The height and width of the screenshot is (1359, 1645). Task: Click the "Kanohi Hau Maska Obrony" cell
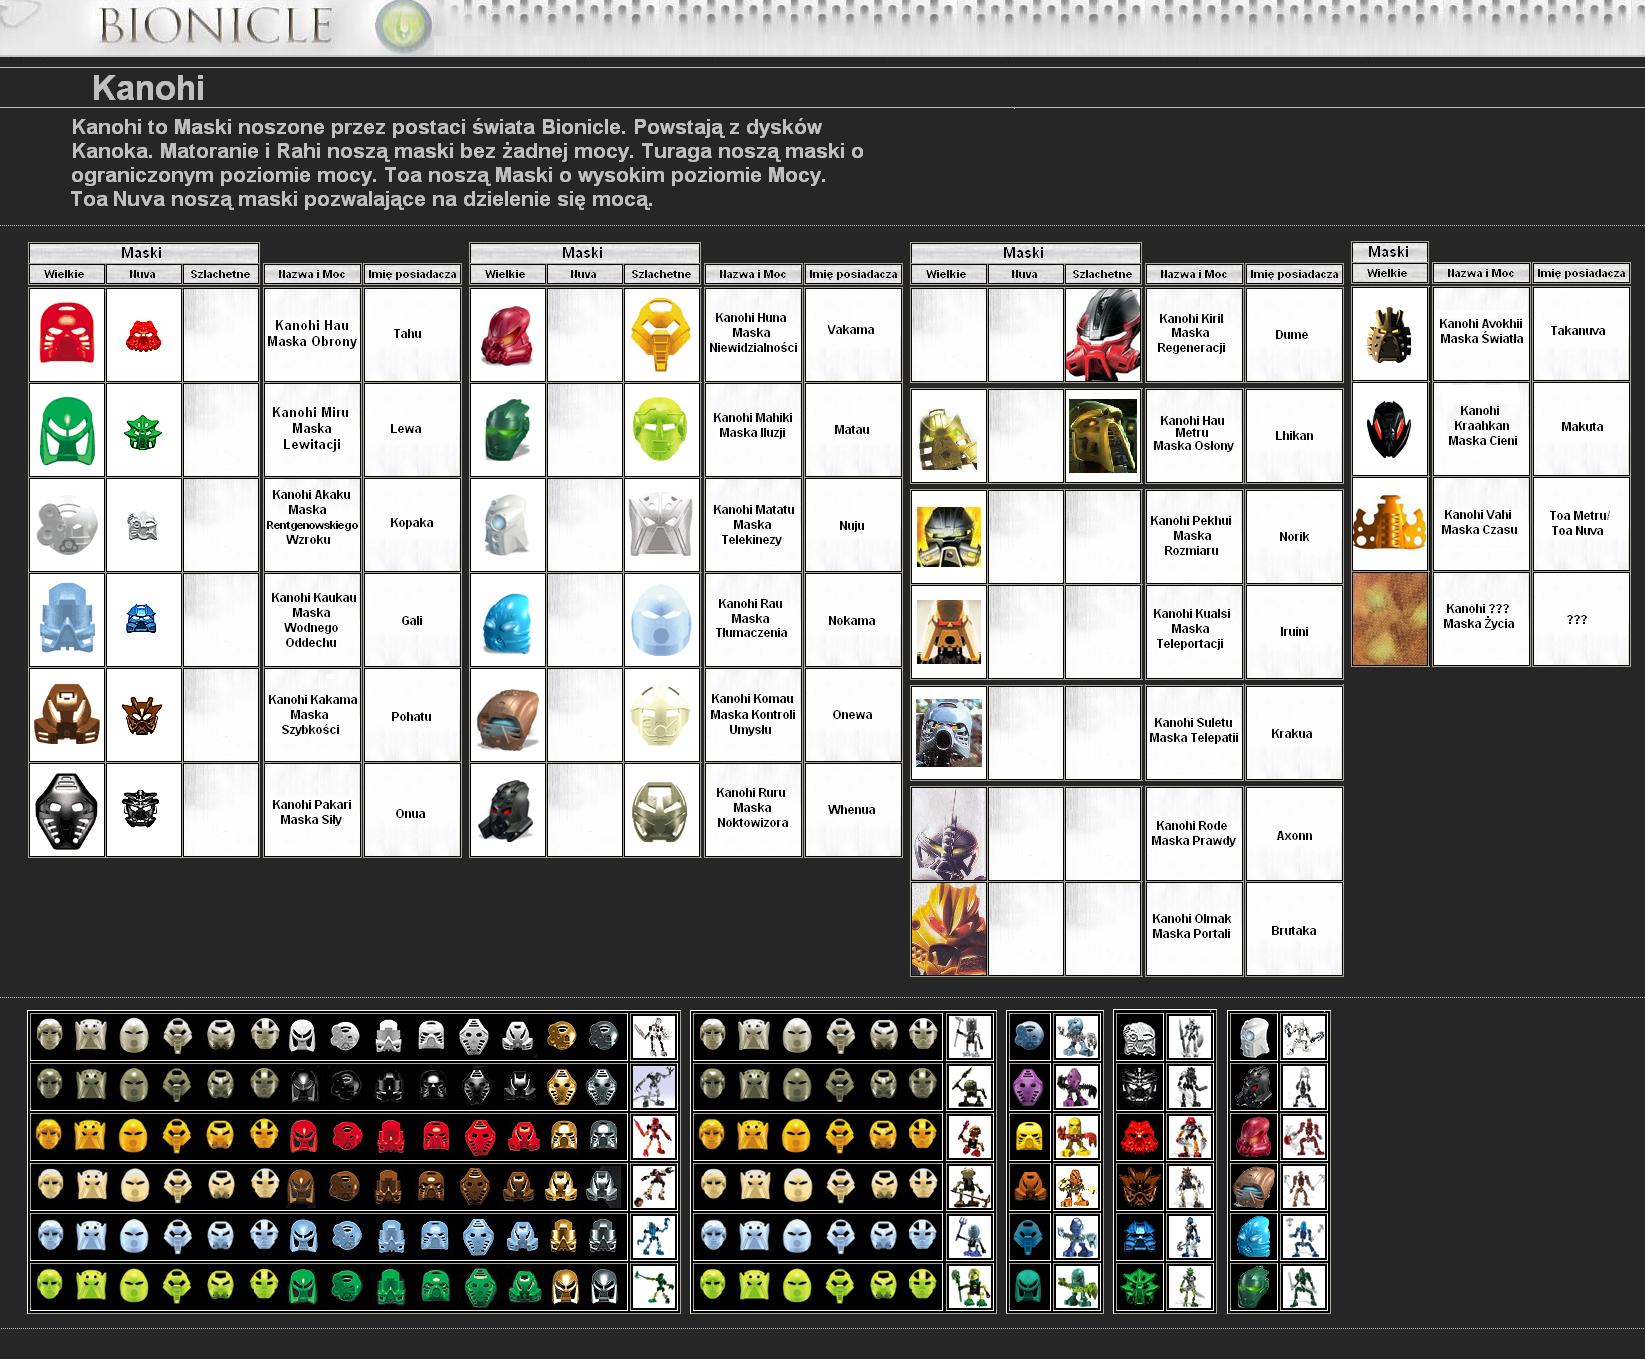click(312, 334)
